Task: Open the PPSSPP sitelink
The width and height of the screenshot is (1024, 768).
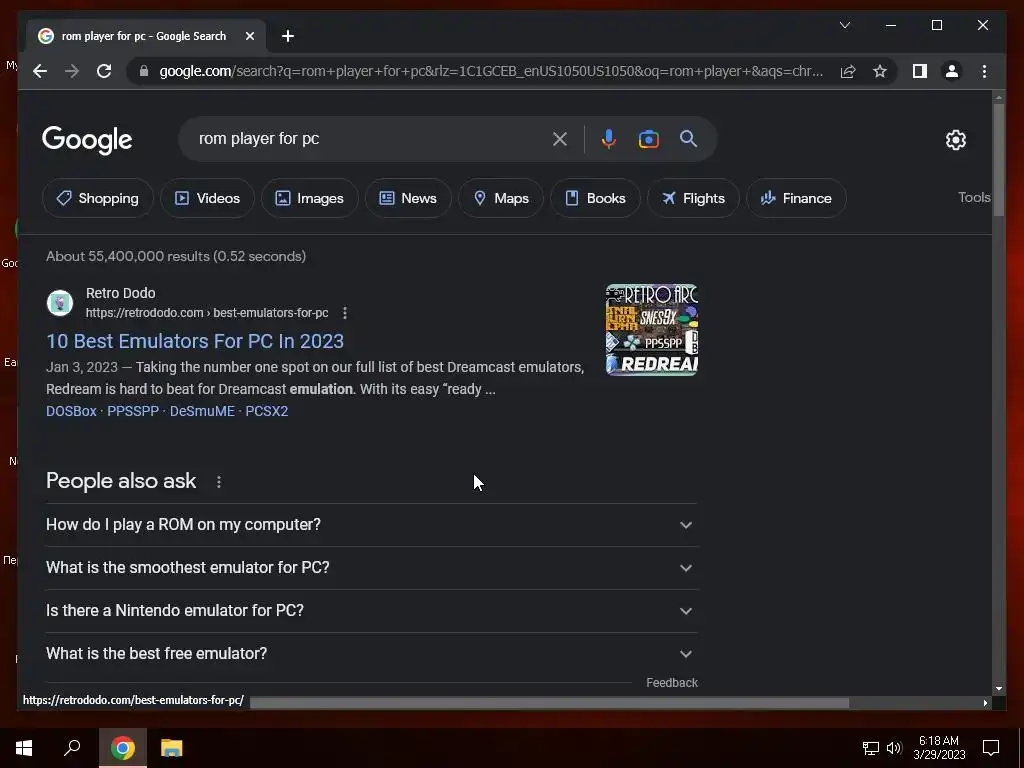Action: 133,411
